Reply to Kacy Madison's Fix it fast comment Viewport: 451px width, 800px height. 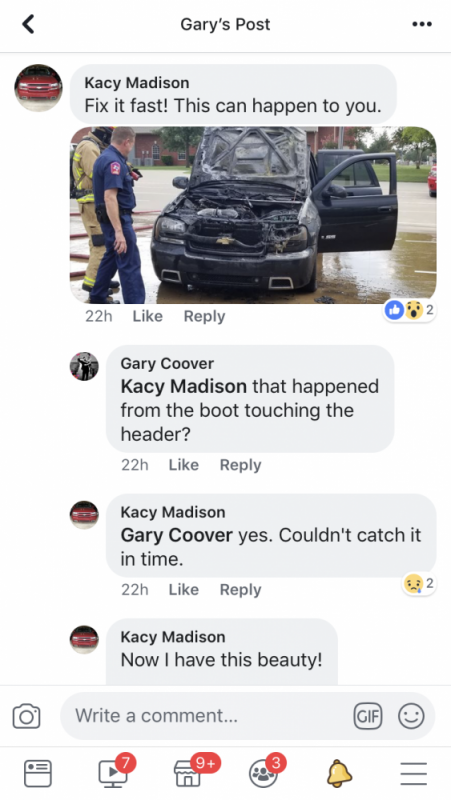[204, 316]
